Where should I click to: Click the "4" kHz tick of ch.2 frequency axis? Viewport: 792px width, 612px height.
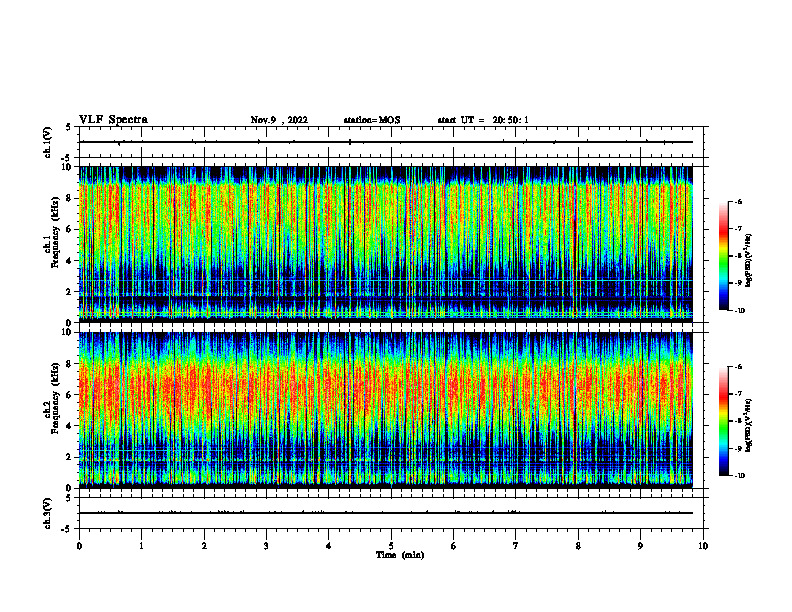[70, 426]
